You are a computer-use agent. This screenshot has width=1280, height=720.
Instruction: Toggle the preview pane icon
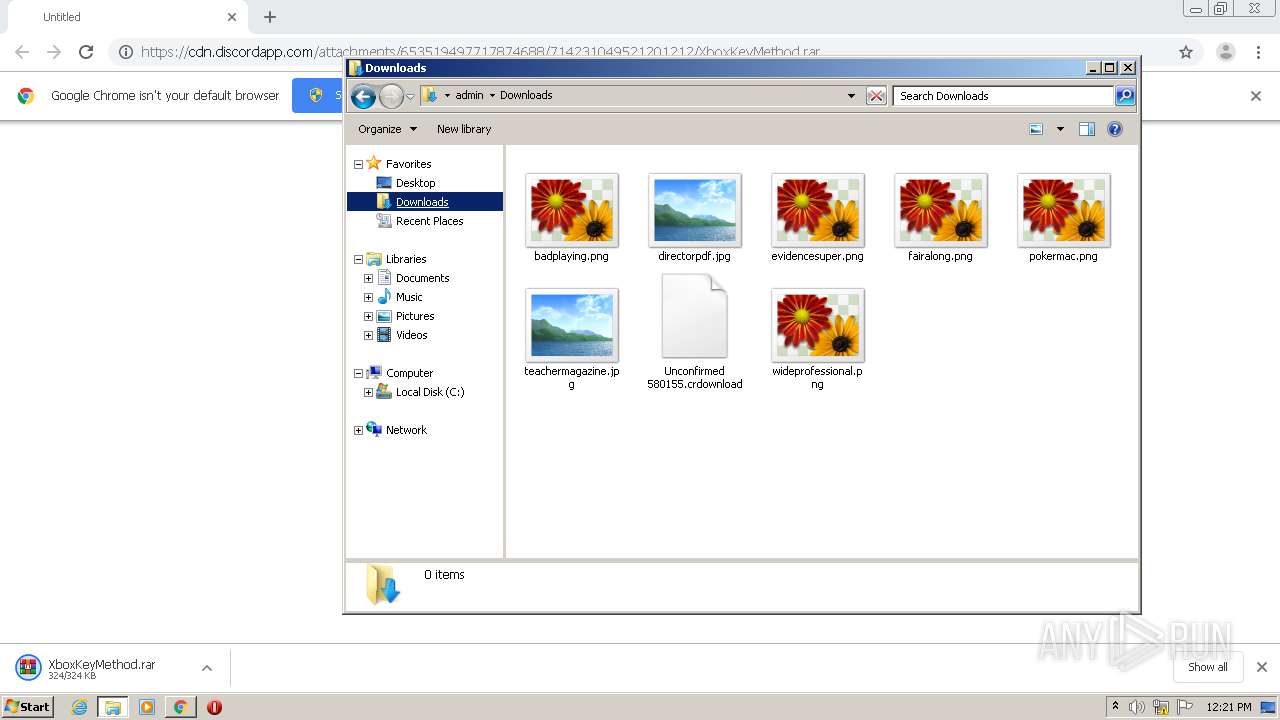1087,129
